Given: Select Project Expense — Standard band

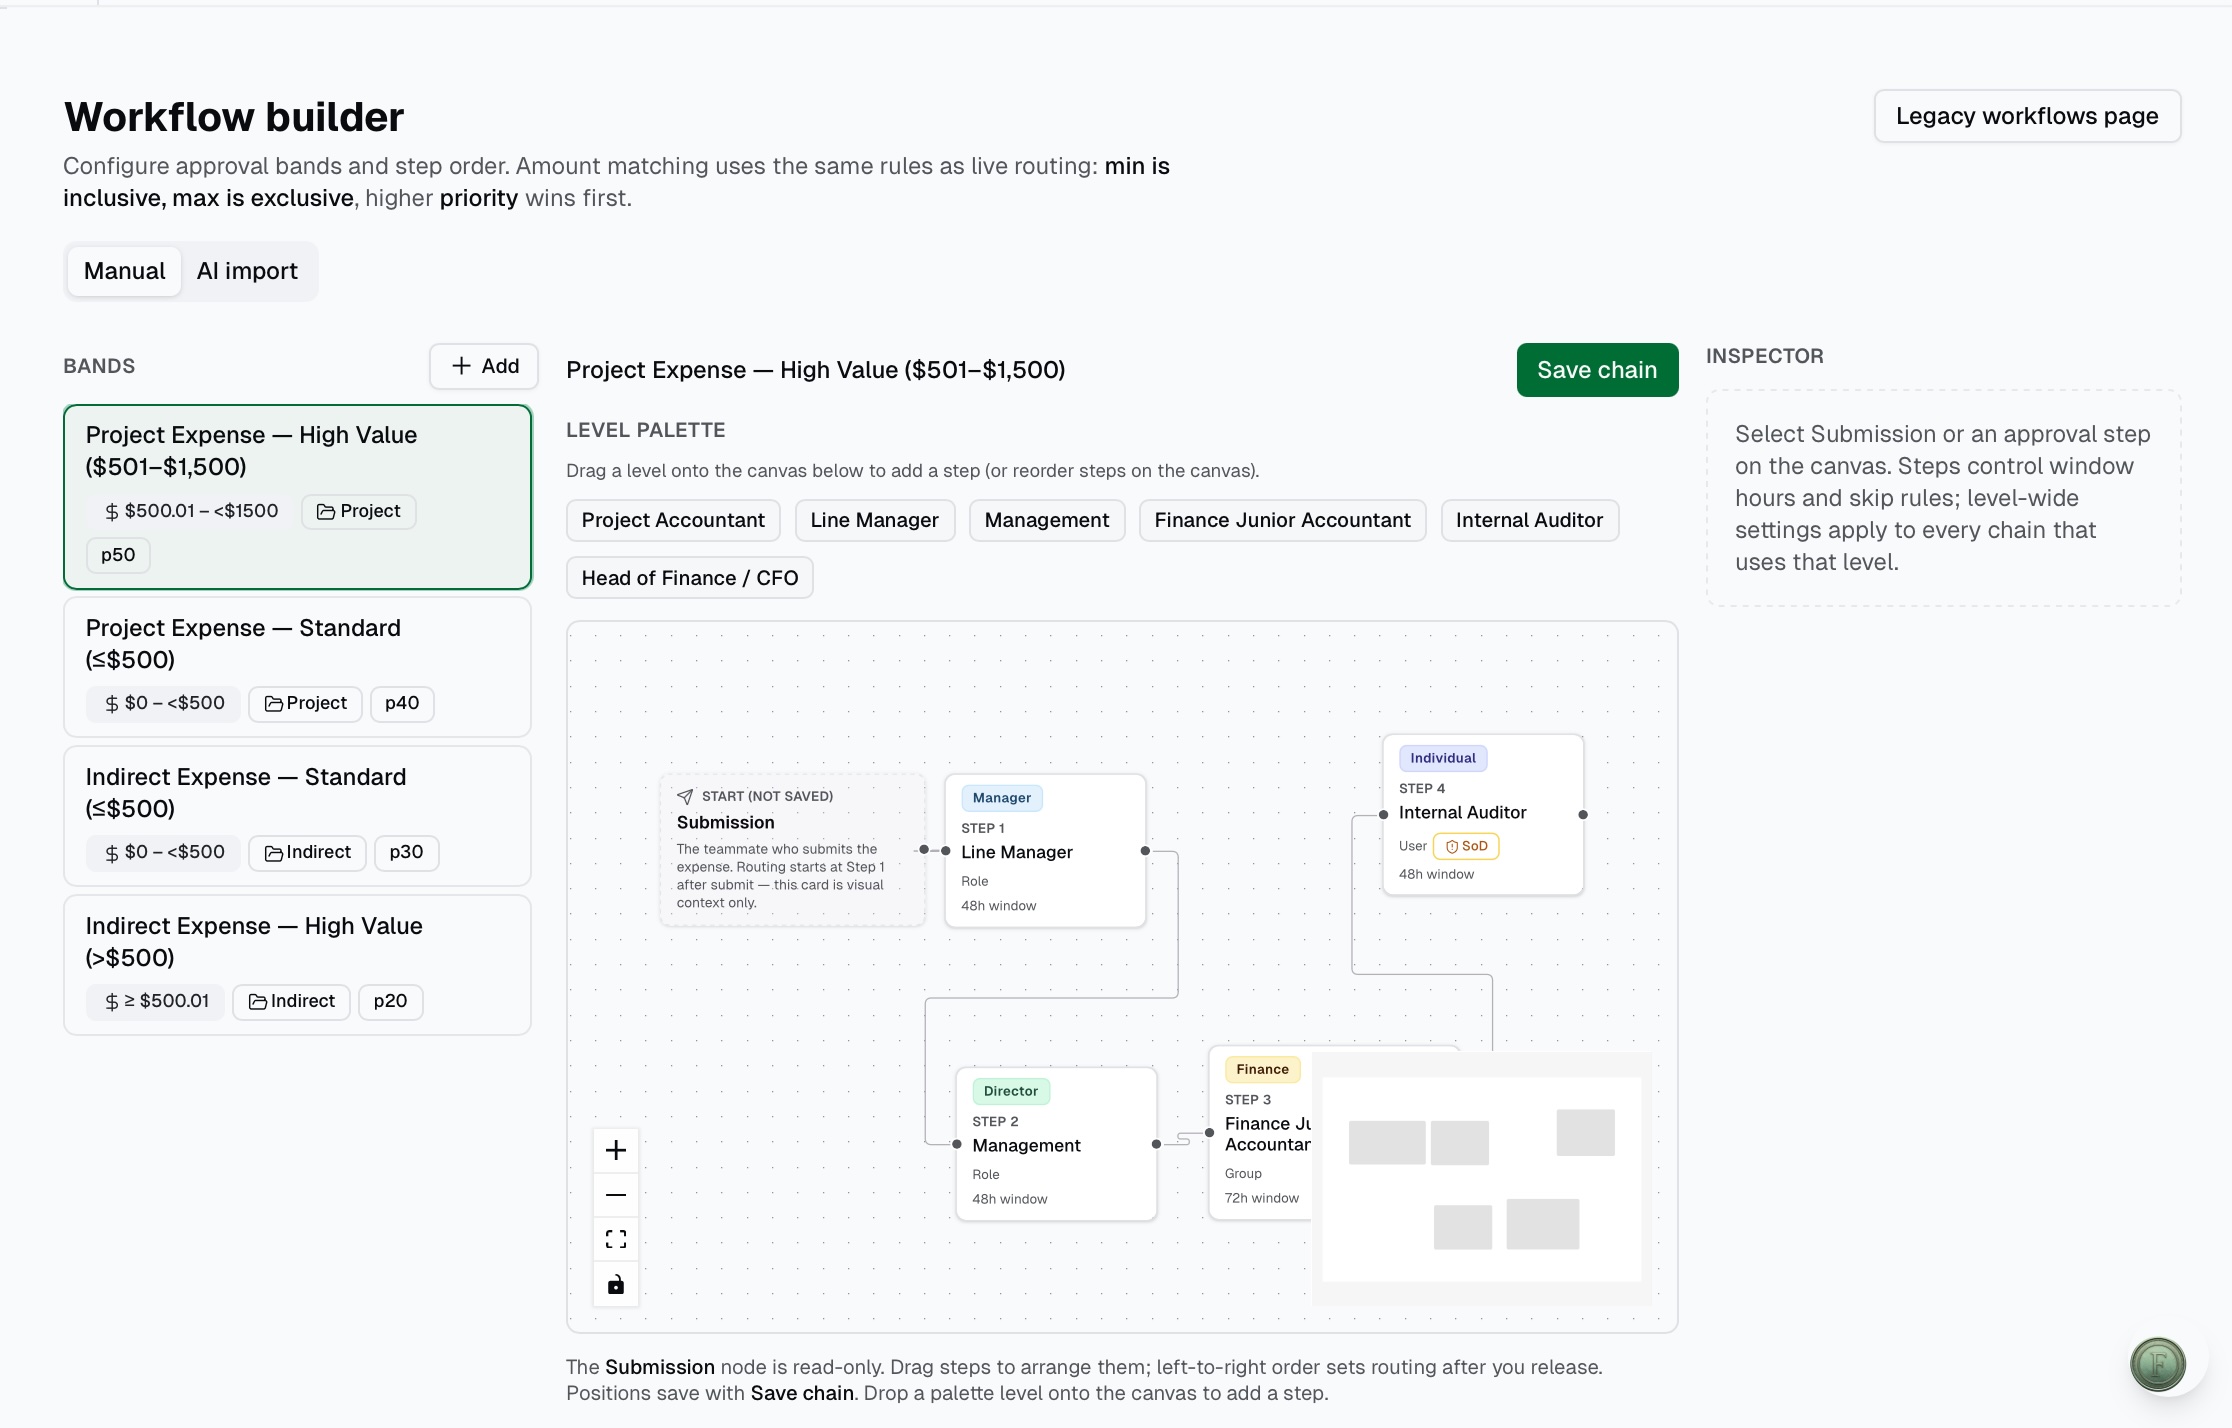Looking at the screenshot, I should point(297,667).
